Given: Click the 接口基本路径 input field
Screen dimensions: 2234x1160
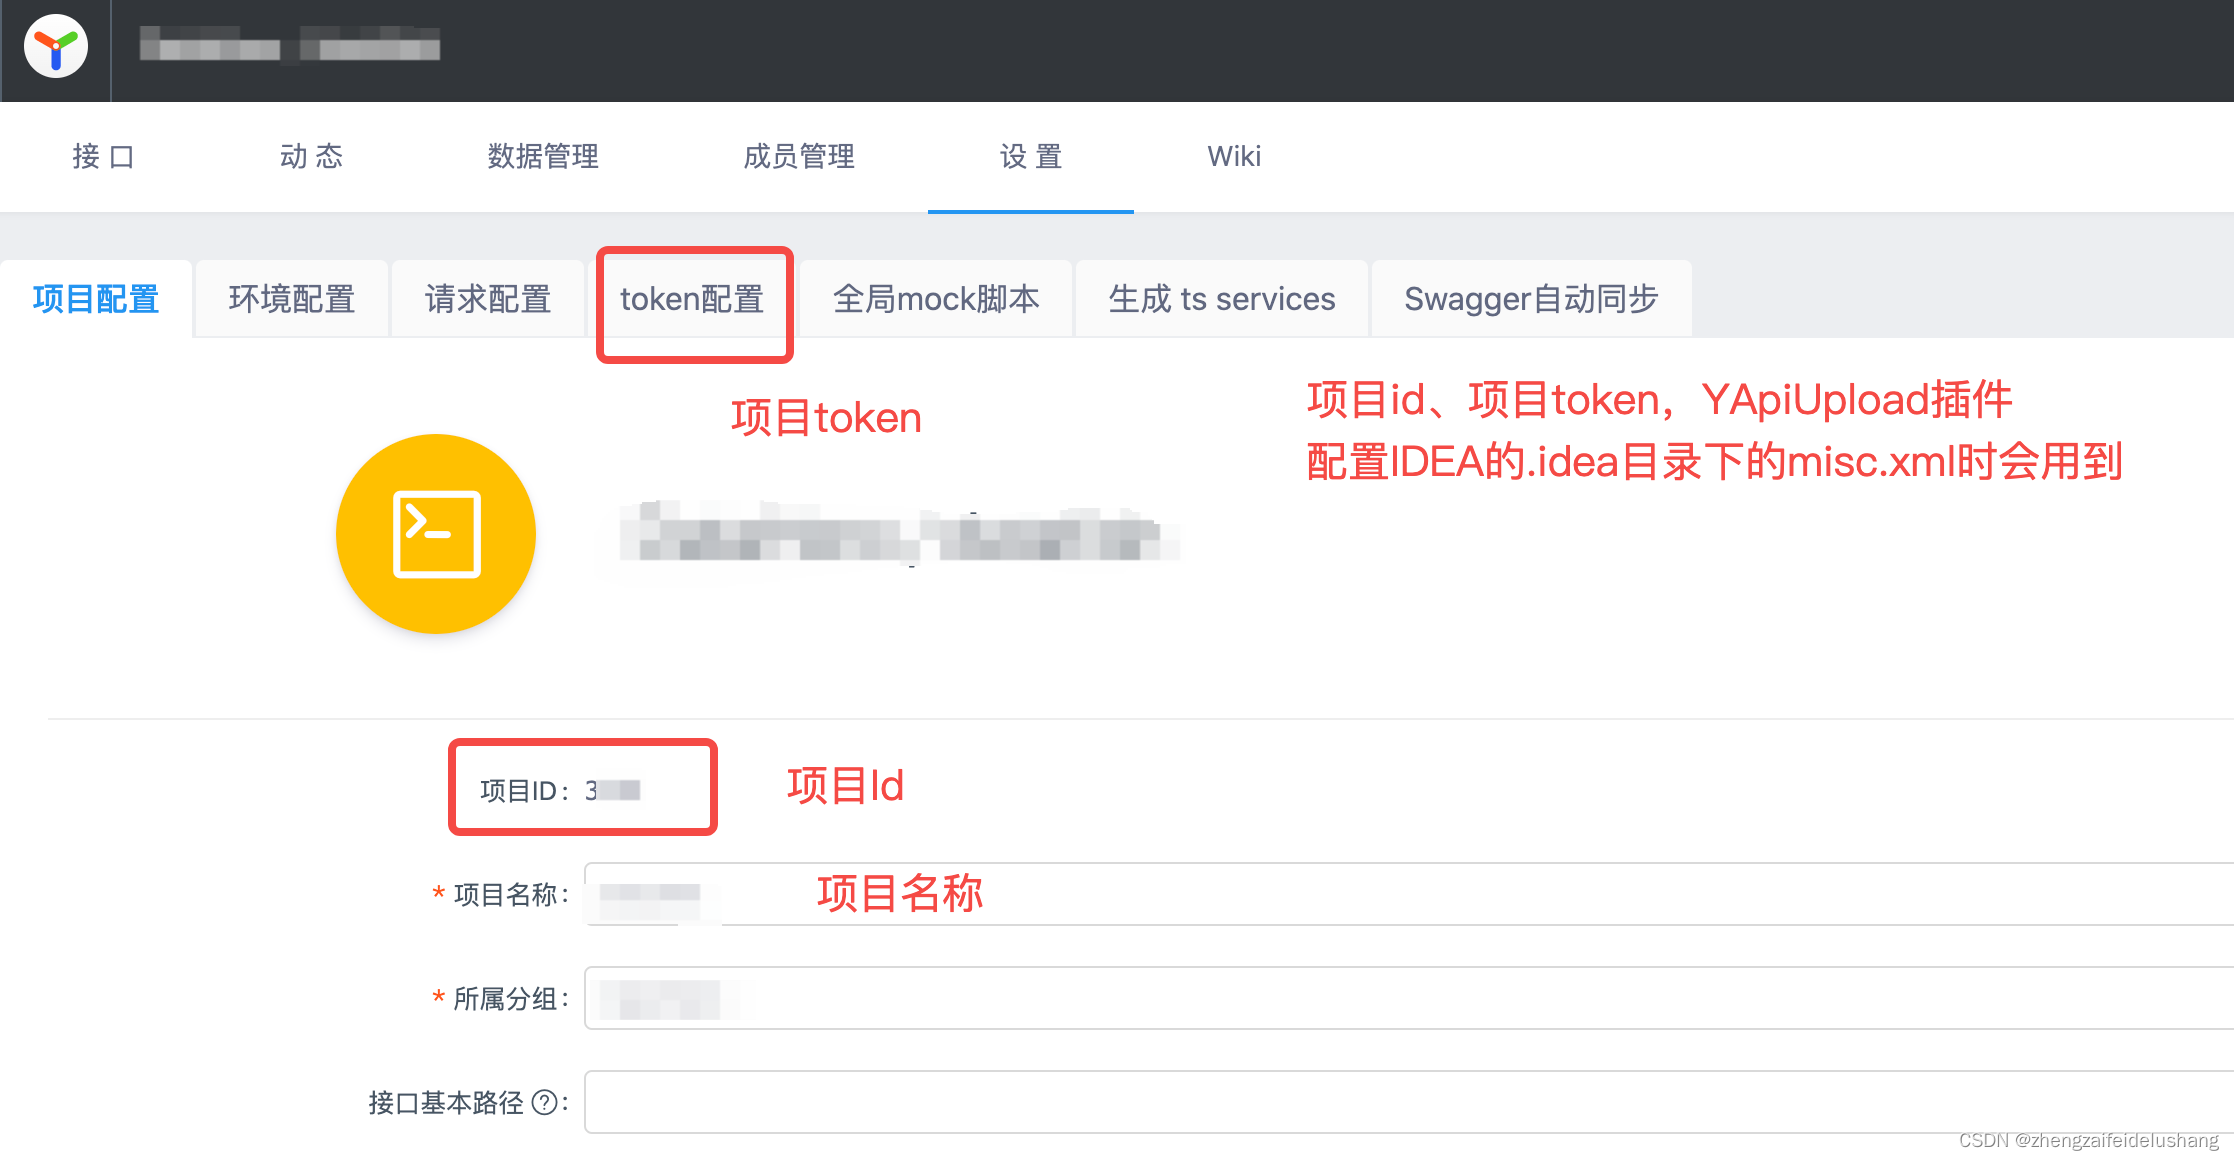Looking at the screenshot, I should [x=1400, y=1102].
